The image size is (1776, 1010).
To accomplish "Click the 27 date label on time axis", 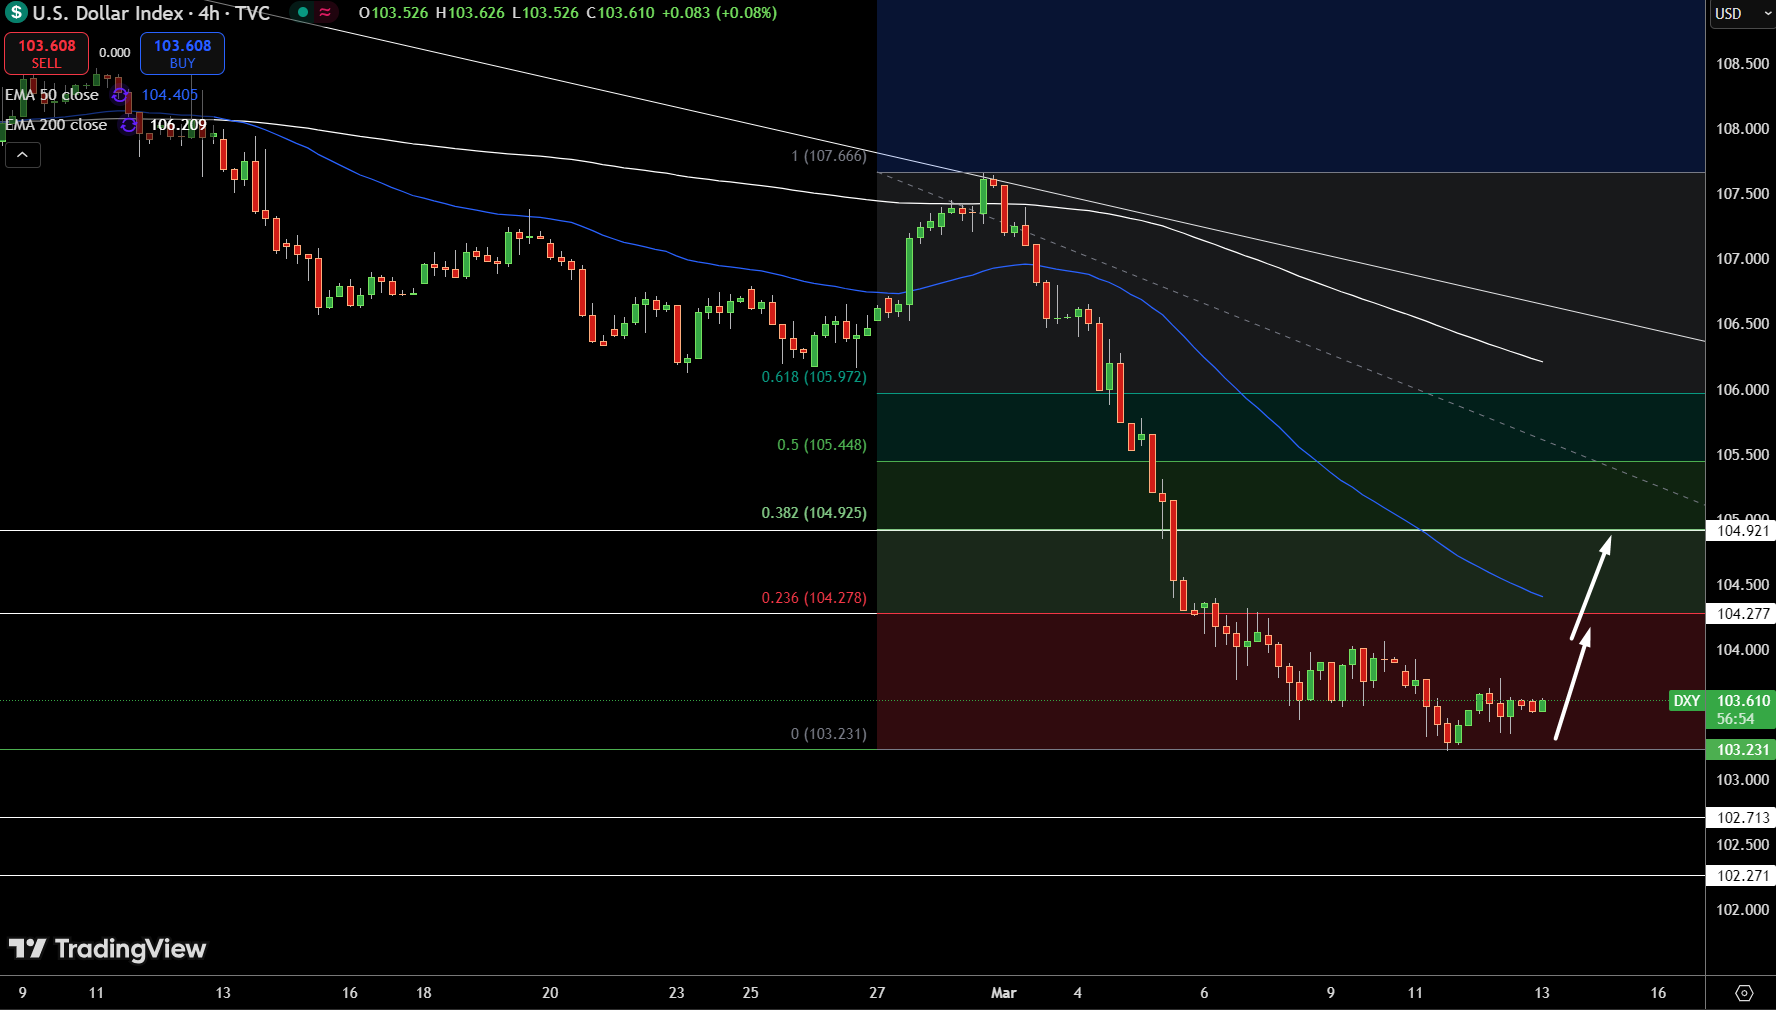I will (x=877, y=993).
